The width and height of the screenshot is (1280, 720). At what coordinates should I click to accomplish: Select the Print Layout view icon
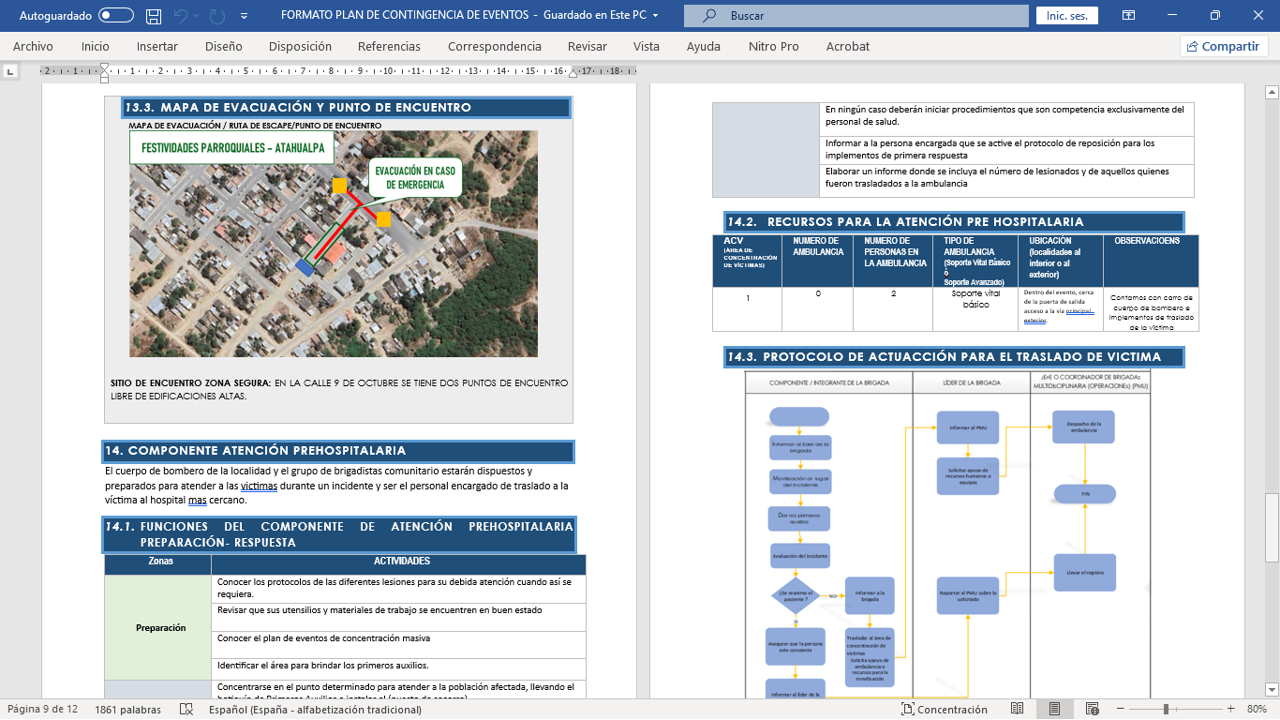coord(1054,709)
